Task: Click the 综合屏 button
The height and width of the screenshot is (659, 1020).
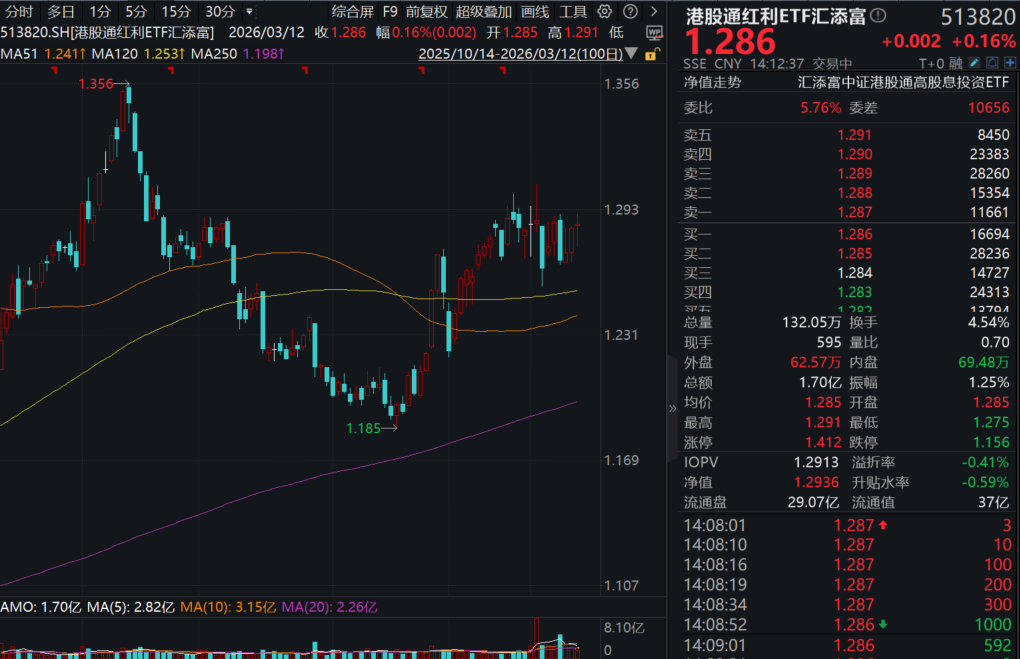Action: click(x=351, y=12)
